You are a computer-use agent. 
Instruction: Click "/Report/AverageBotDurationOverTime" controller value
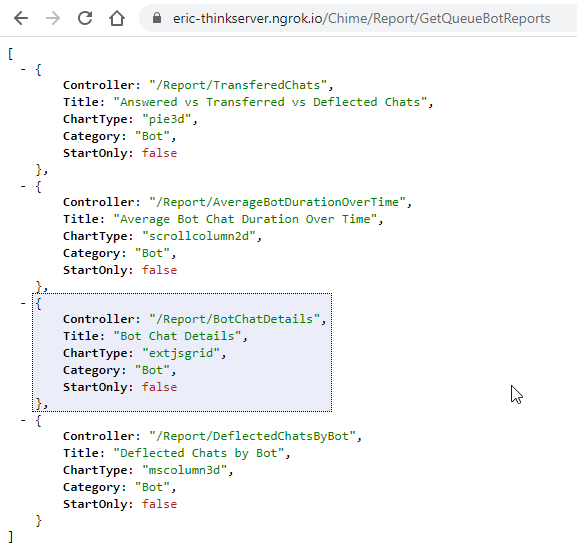(x=277, y=202)
